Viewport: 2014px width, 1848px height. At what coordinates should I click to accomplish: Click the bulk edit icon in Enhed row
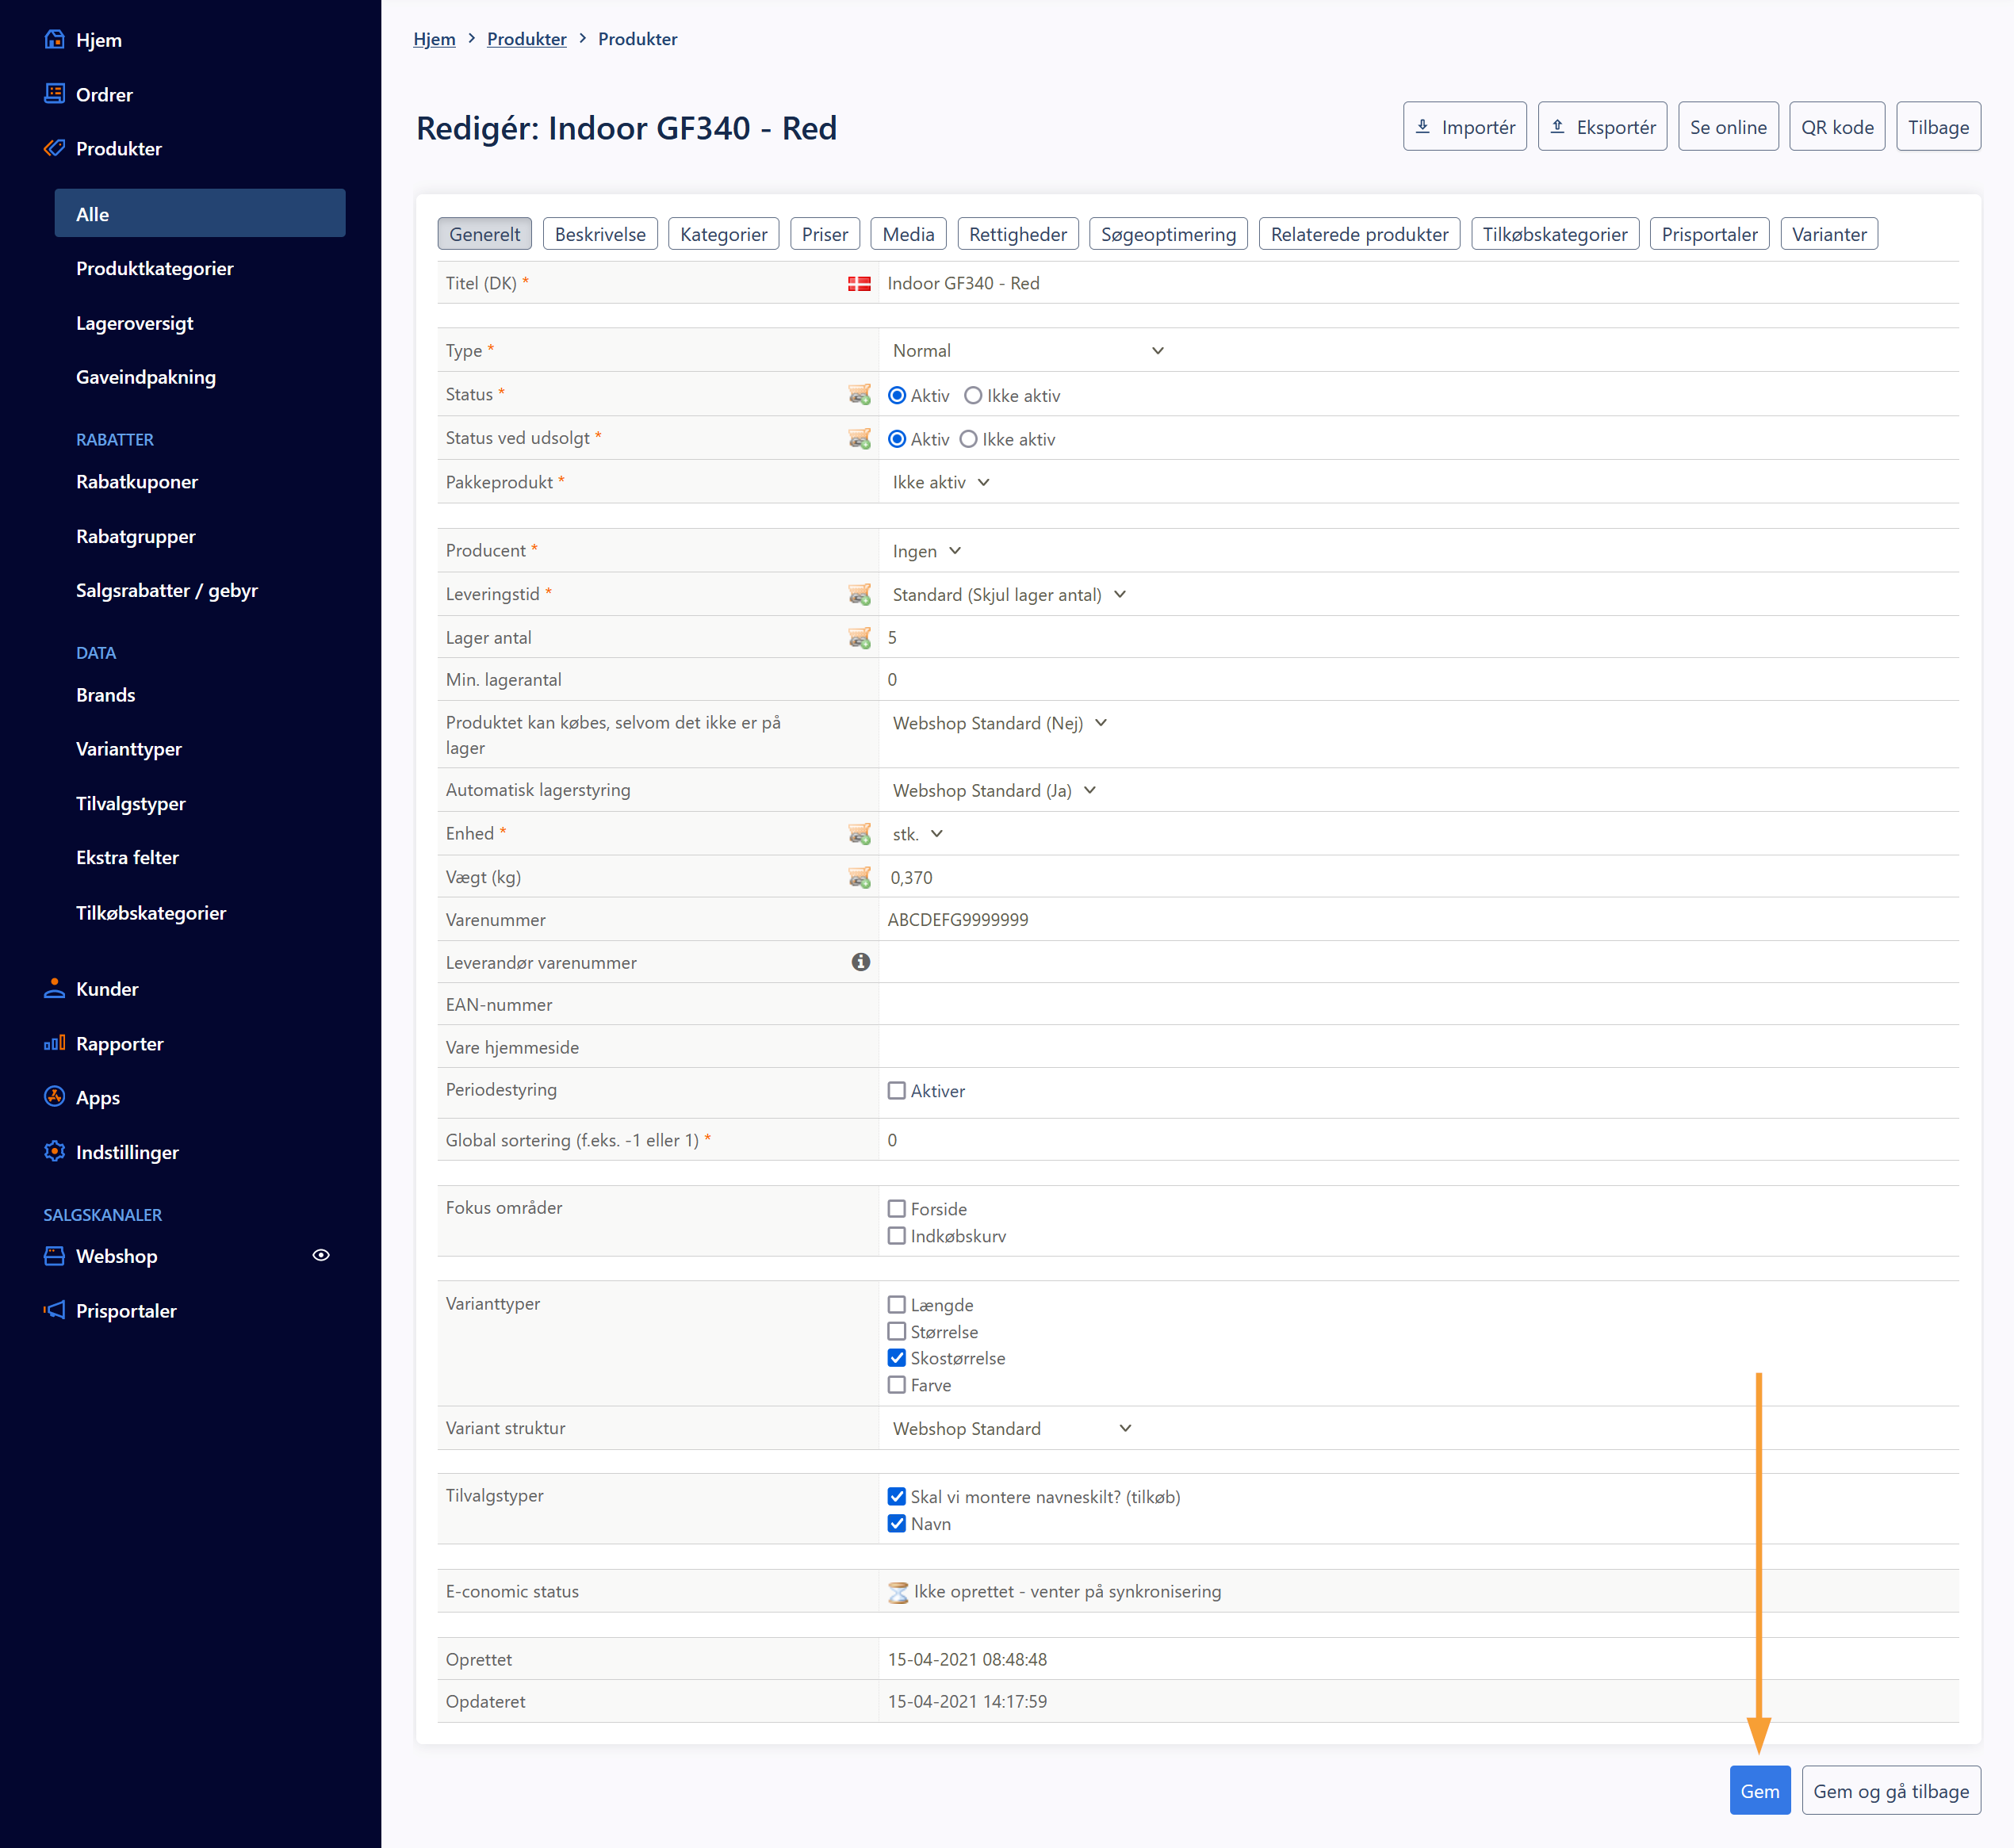pos(859,834)
